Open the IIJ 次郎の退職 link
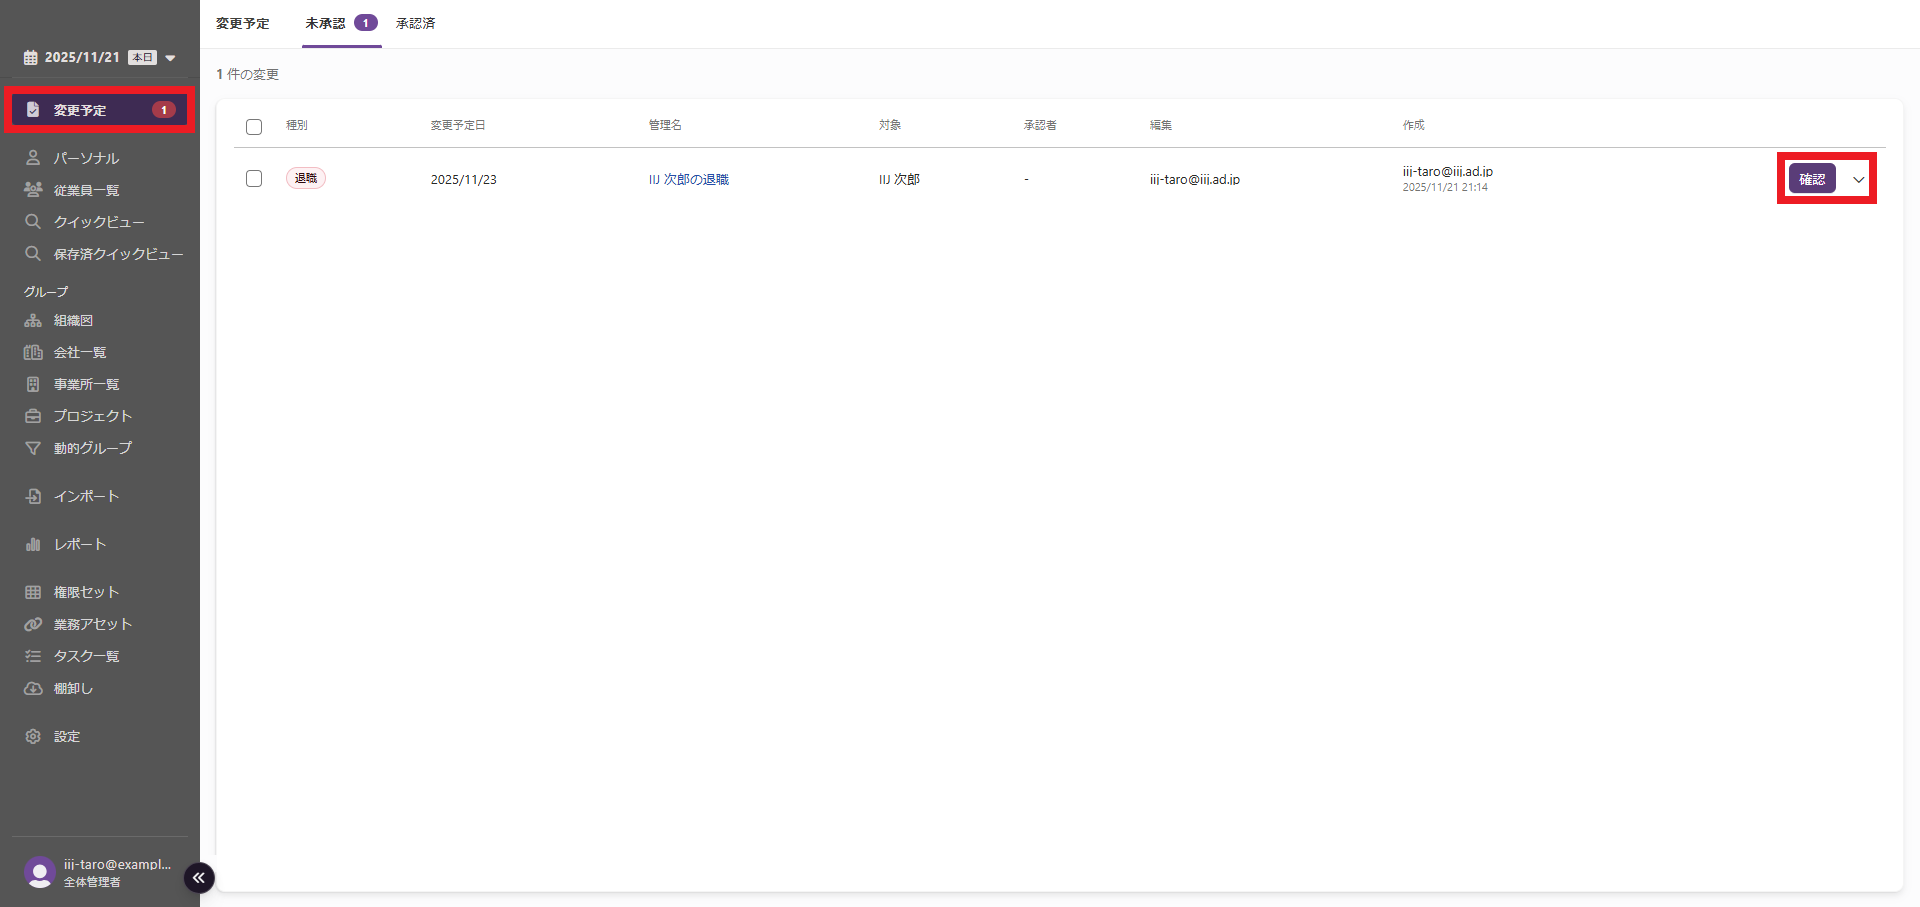The height and width of the screenshot is (907, 1920). (688, 179)
